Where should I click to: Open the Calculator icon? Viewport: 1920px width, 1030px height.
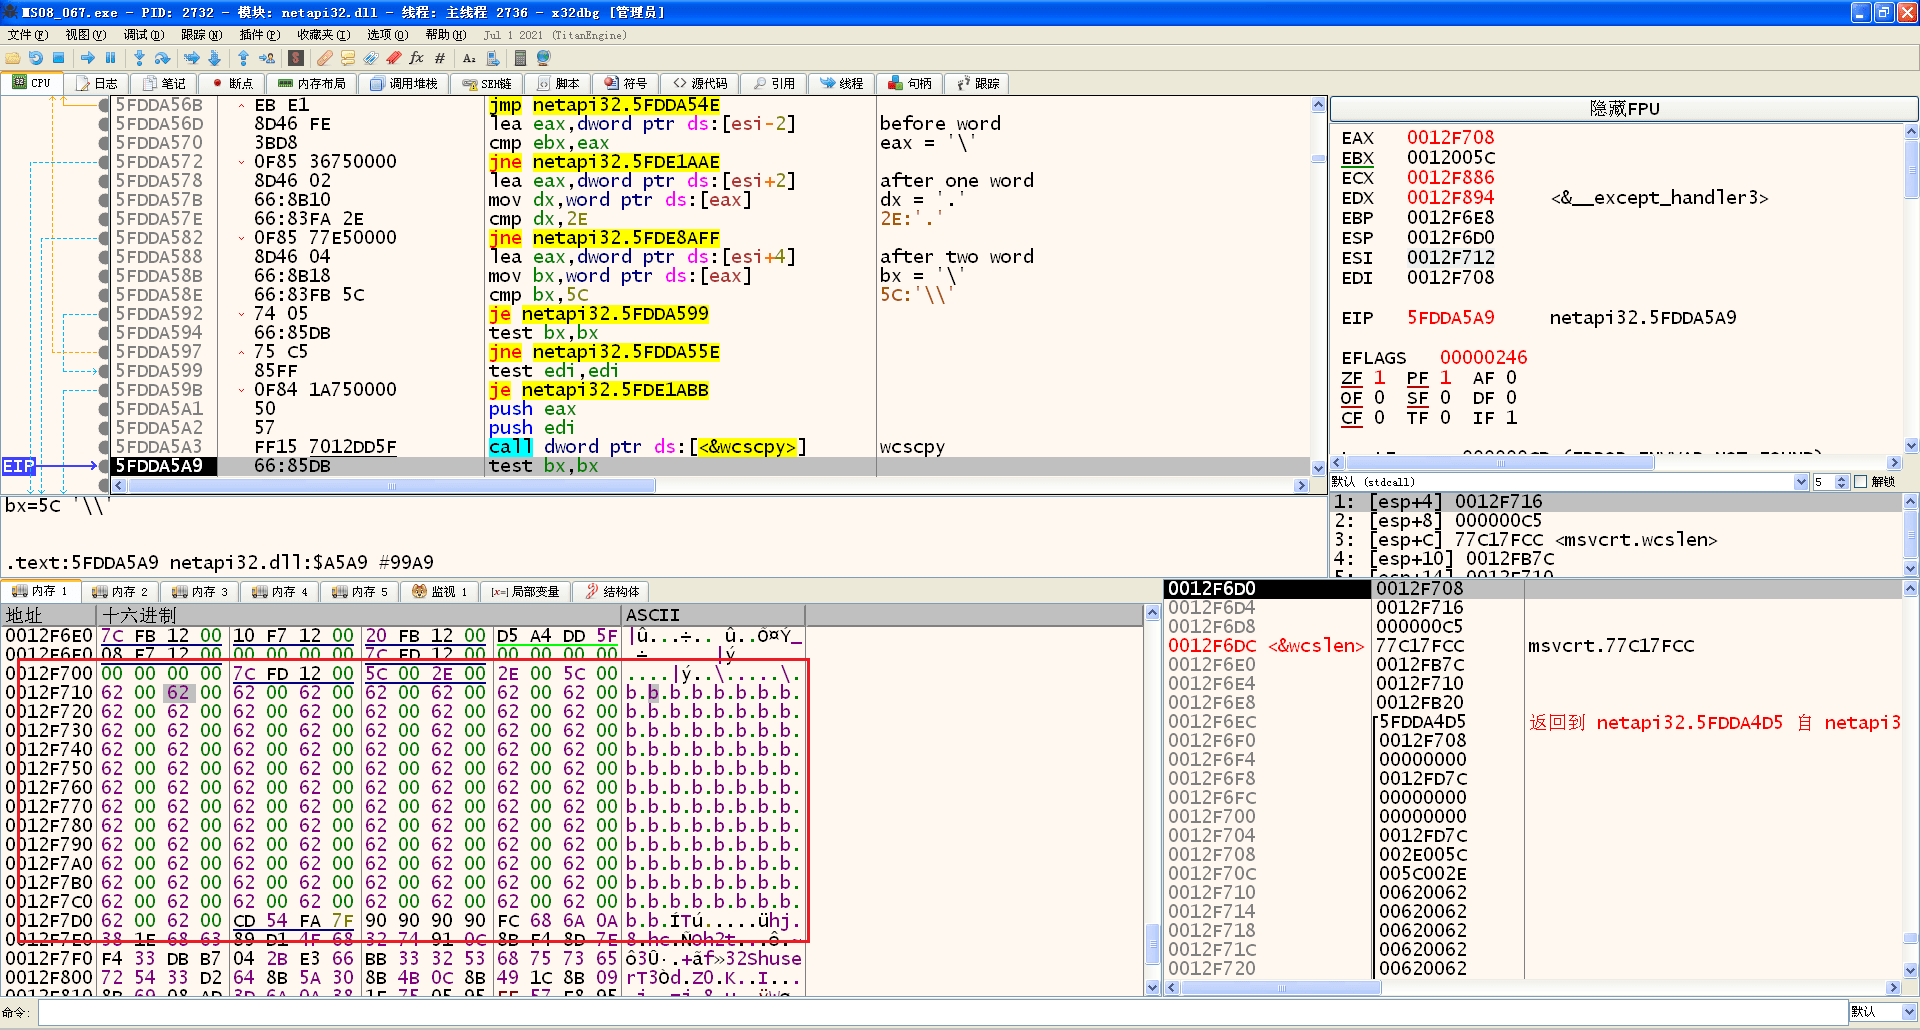click(x=520, y=58)
